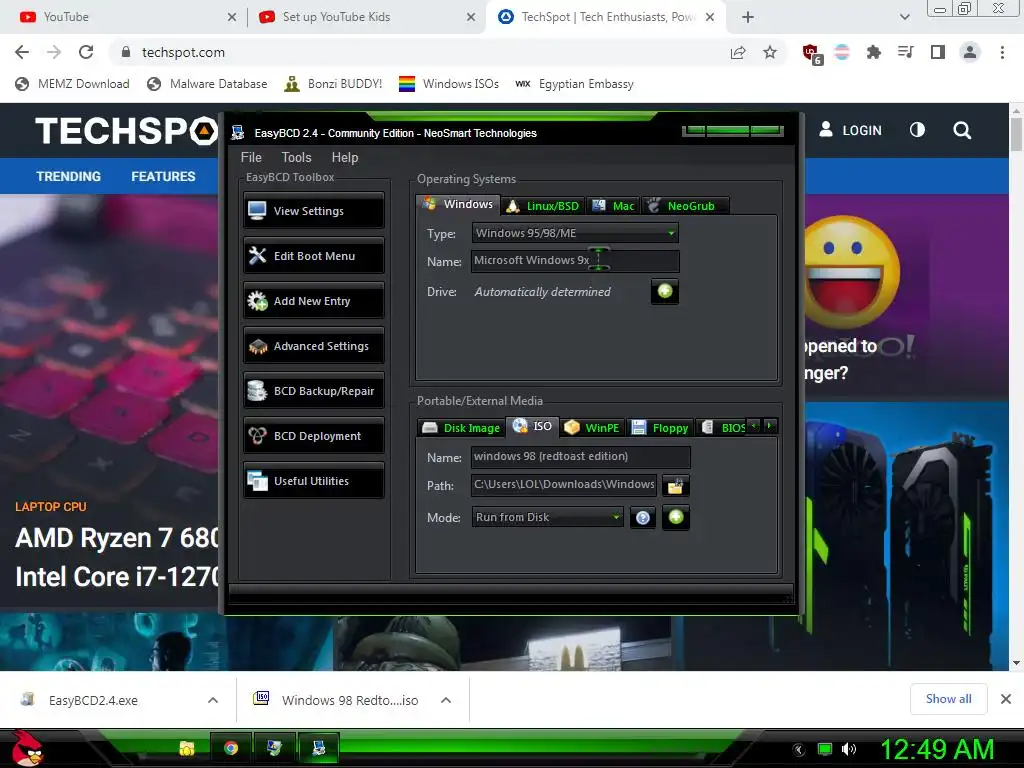Switch to the WinPE tab
This screenshot has width=1024, height=768.
click(x=592, y=428)
